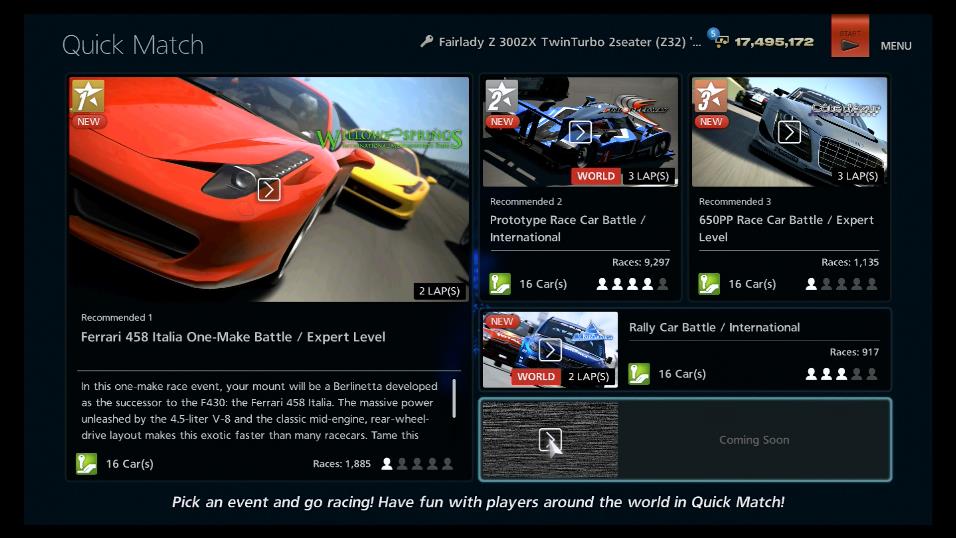This screenshot has height=538, width=956.
Task: Click 16 Car(s) in the Prototype card
Action: pos(543,284)
